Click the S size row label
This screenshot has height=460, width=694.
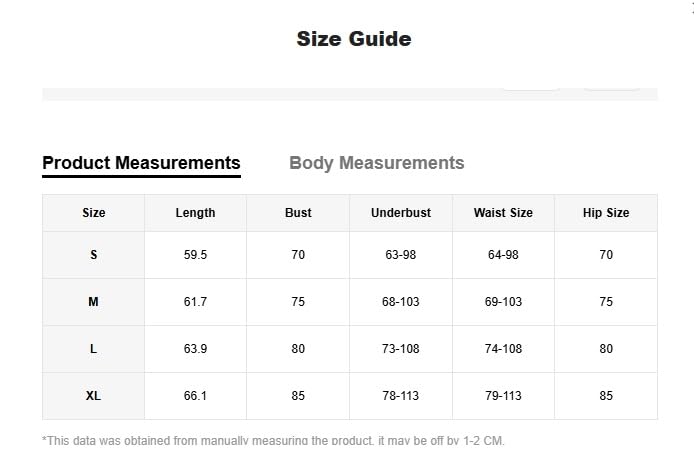[93, 255]
